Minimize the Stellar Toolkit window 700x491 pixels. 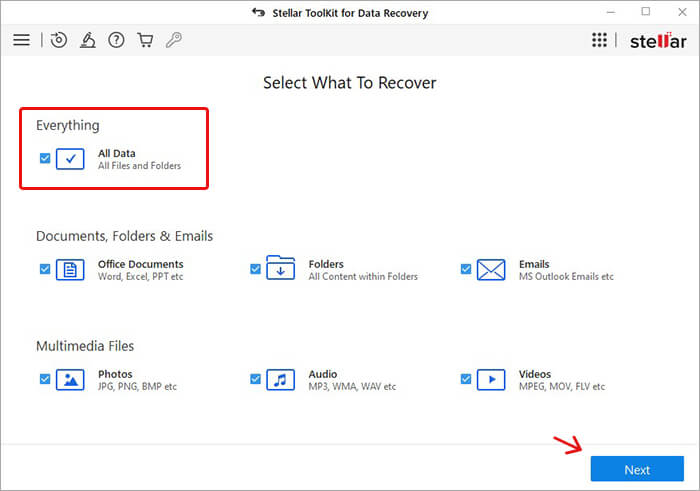(x=611, y=12)
